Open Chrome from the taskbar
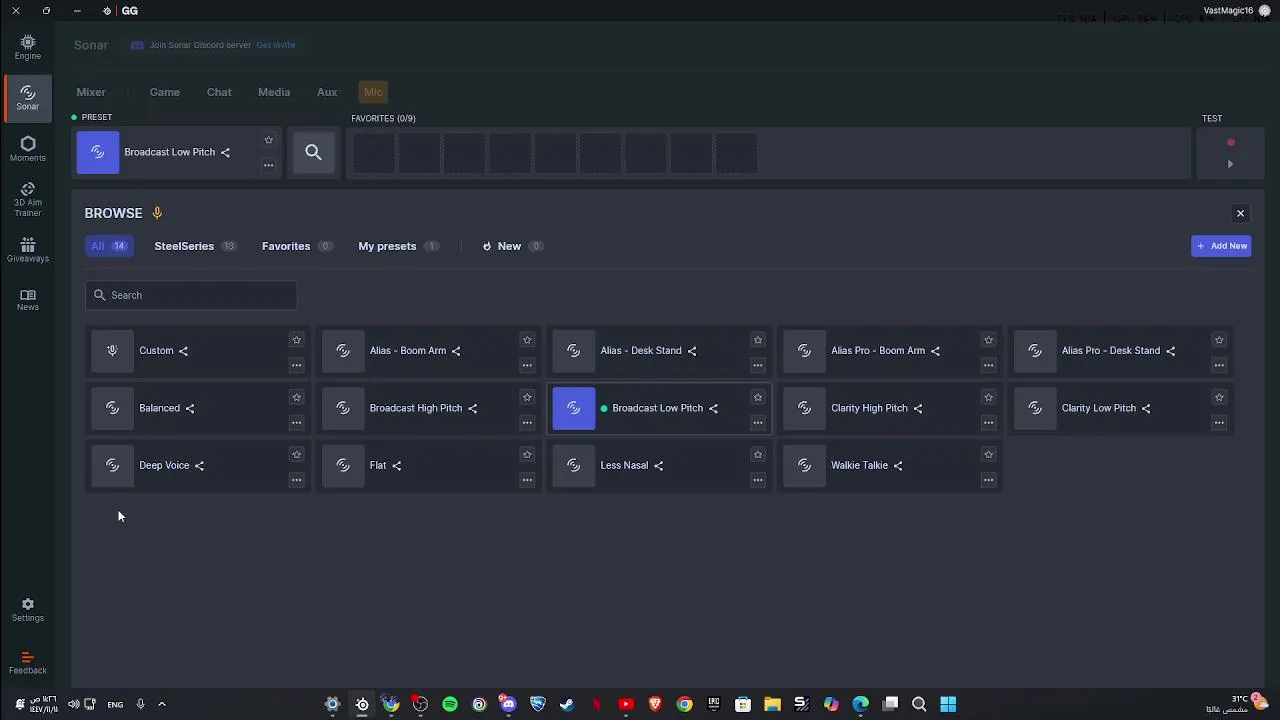Screen dimensions: 1280x720 click(x=684, y=704)
